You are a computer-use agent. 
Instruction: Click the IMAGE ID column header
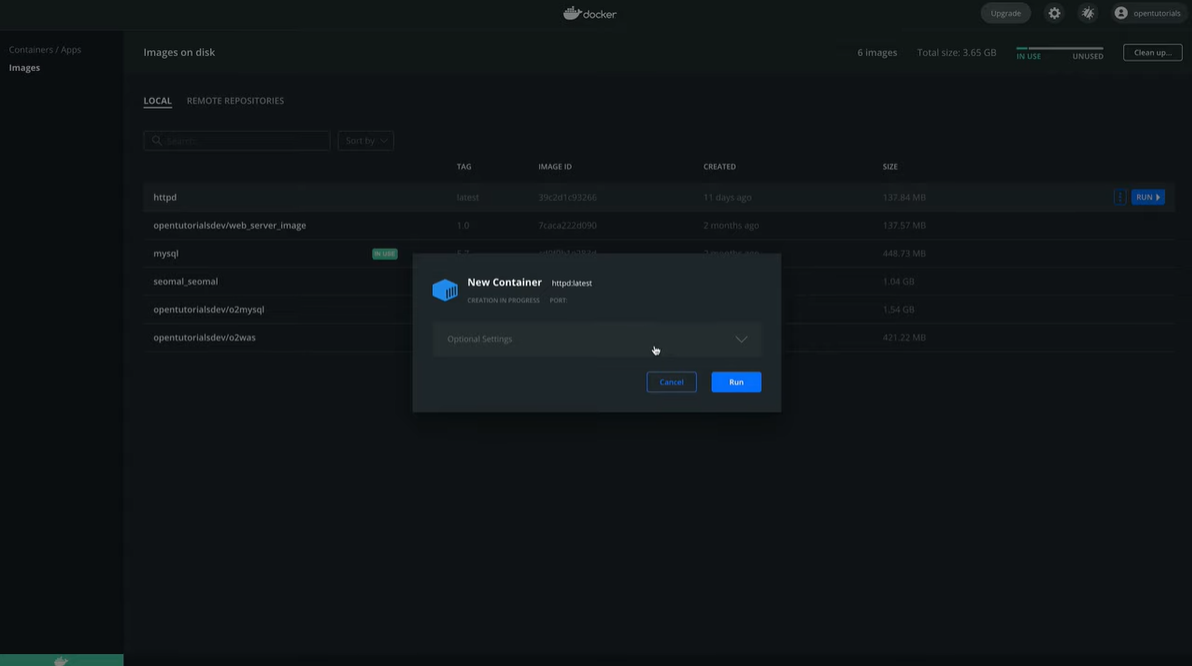tap(555, 166)
